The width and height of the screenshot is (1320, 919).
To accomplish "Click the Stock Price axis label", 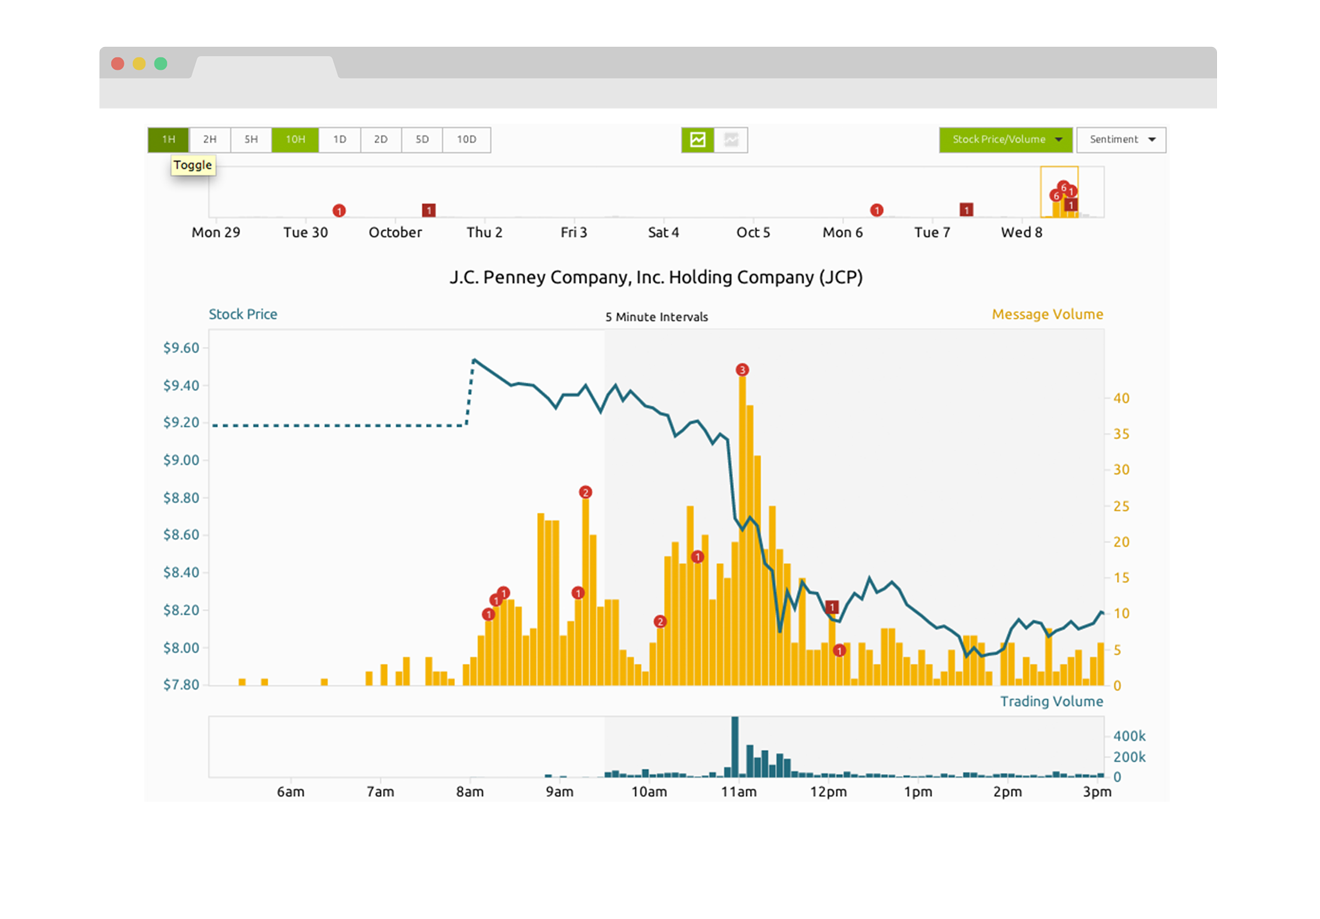I will [243, 314].
